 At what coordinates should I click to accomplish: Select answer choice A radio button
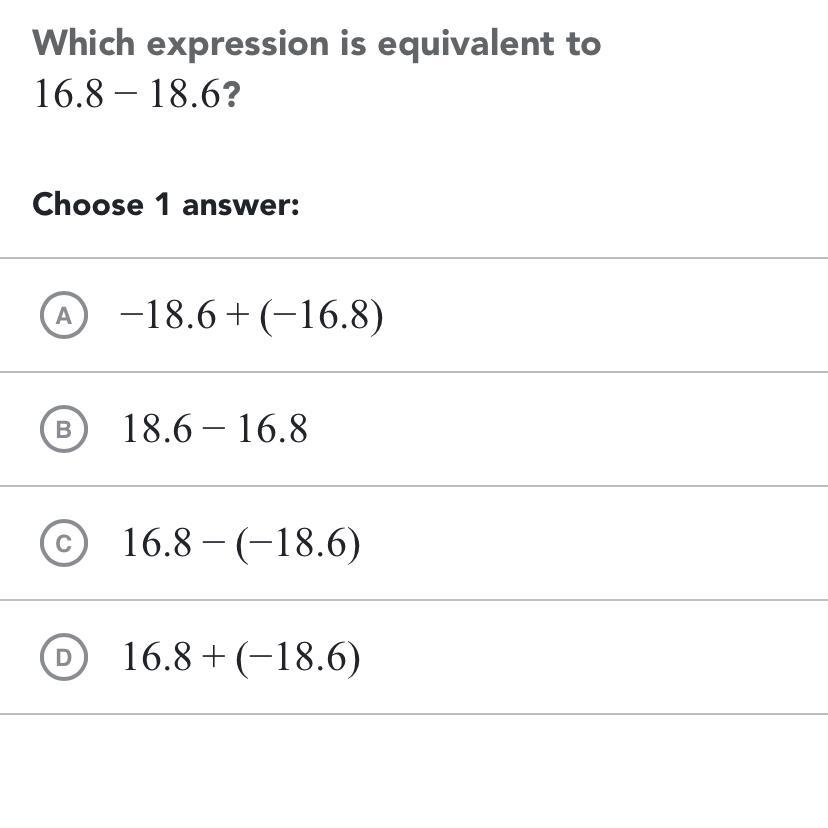(x=64, y=316)
